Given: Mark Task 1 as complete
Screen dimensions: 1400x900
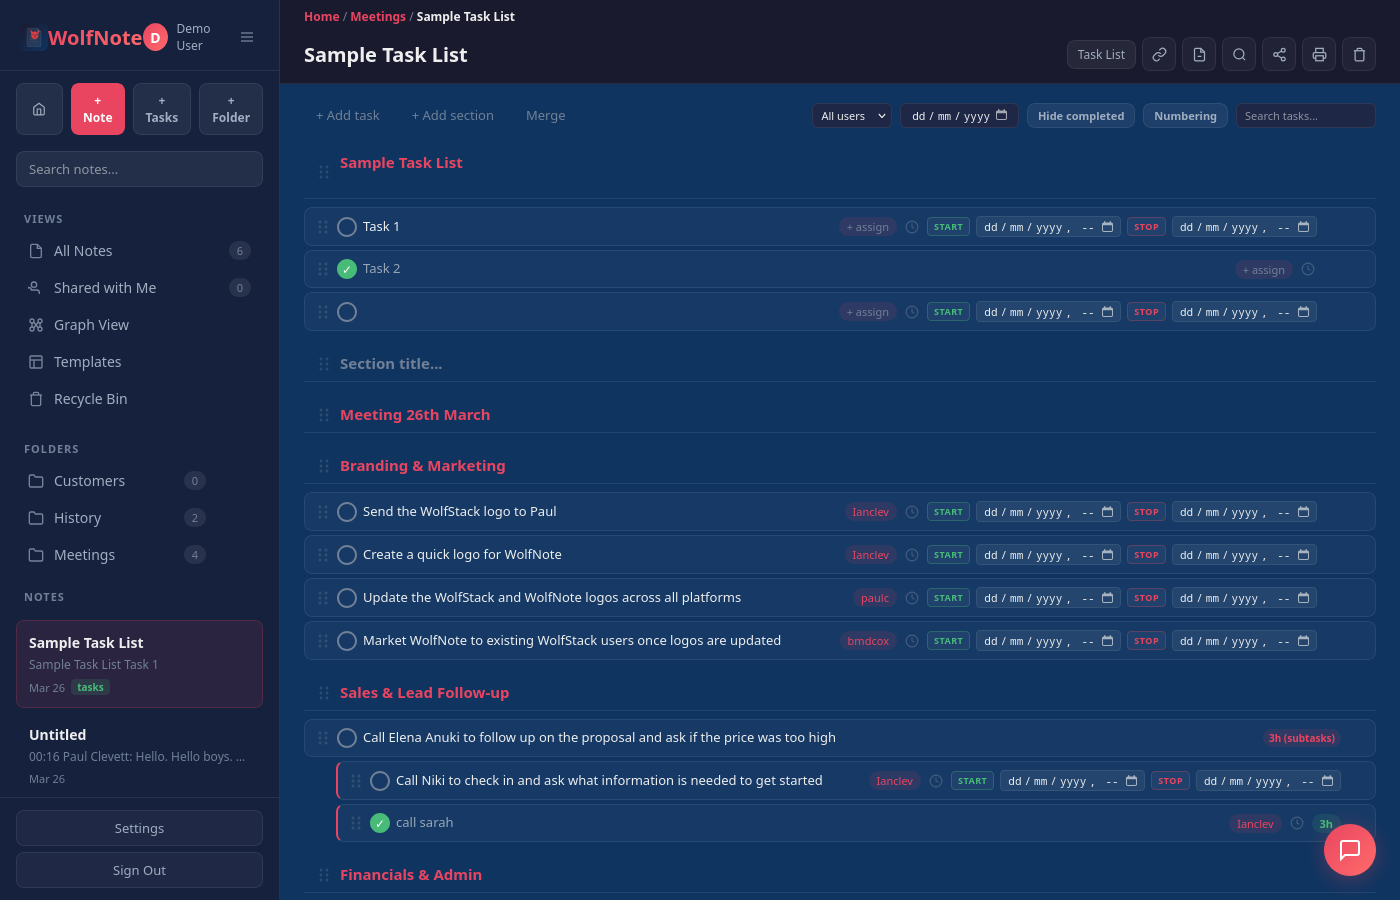Looking at the screenshot, I should click(347, 227).
